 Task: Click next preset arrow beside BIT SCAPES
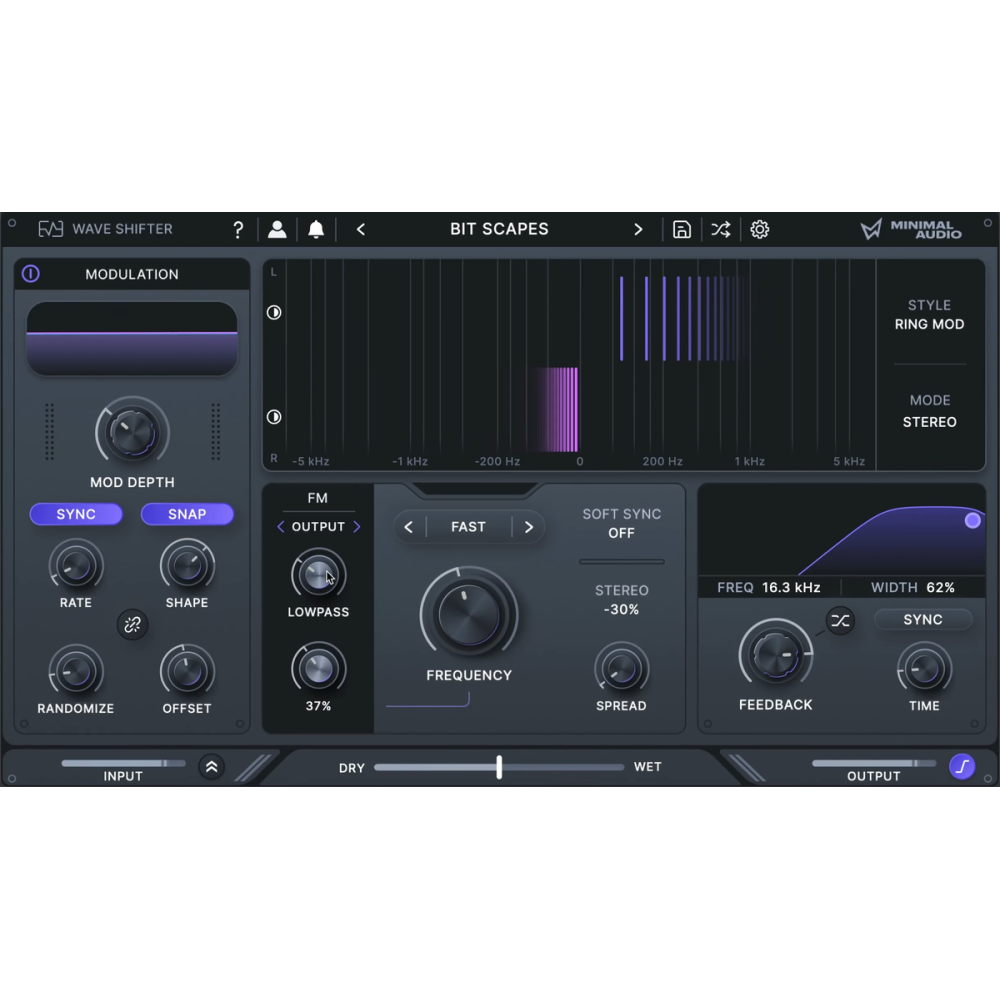tap(639, 229)
